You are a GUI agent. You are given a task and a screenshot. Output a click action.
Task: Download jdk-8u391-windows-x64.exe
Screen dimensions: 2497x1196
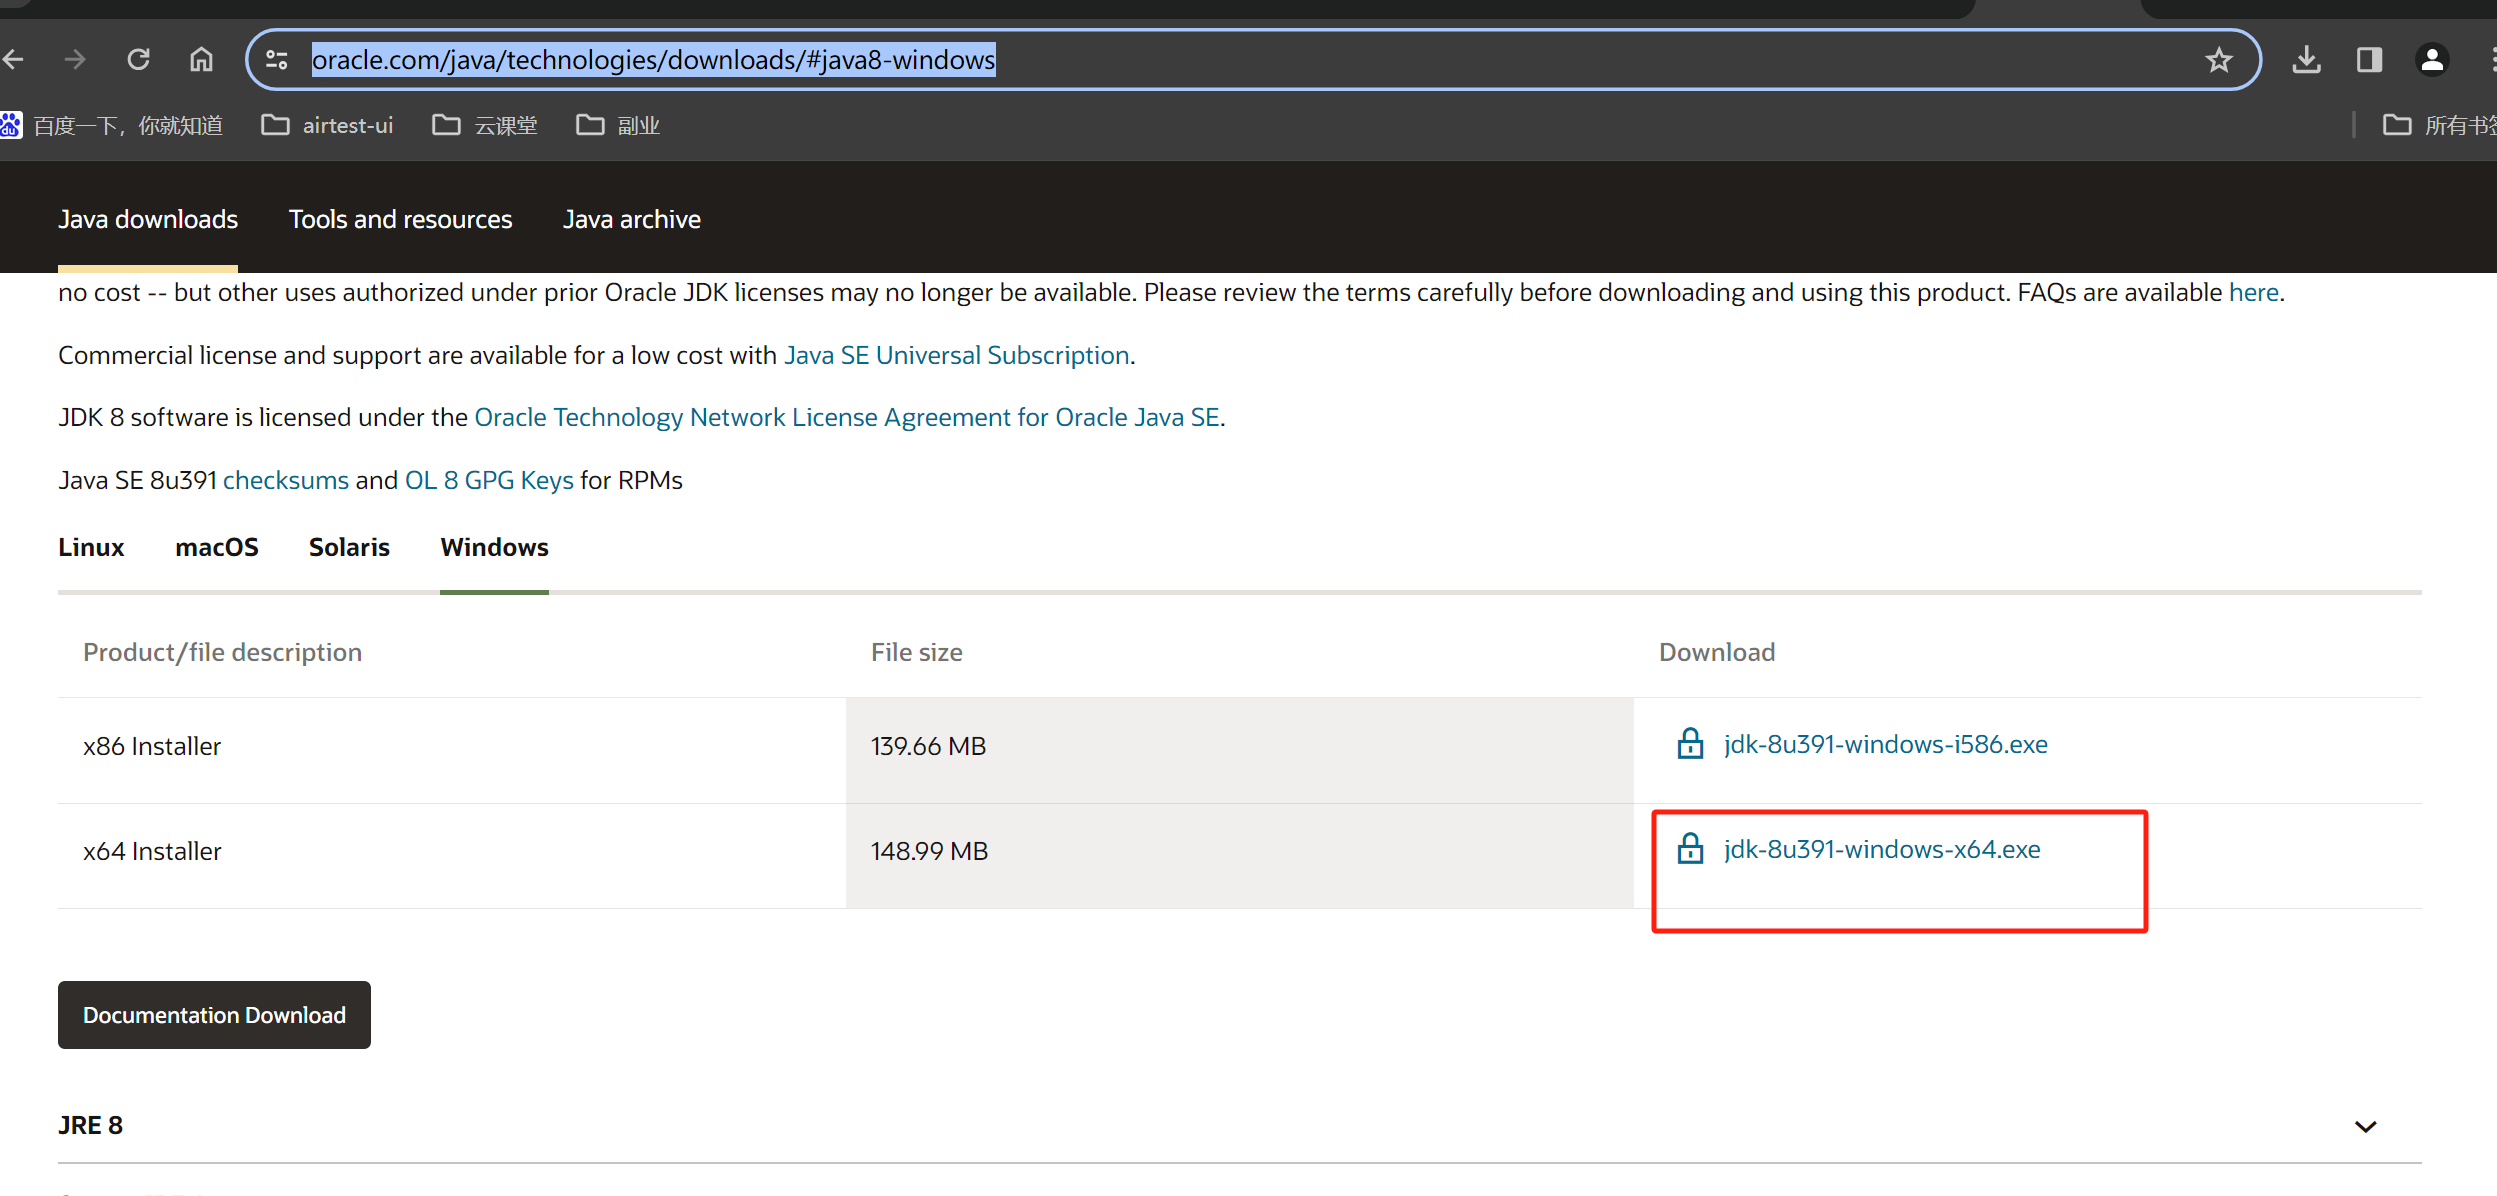pyautogui.click(x=1881, y=849)
